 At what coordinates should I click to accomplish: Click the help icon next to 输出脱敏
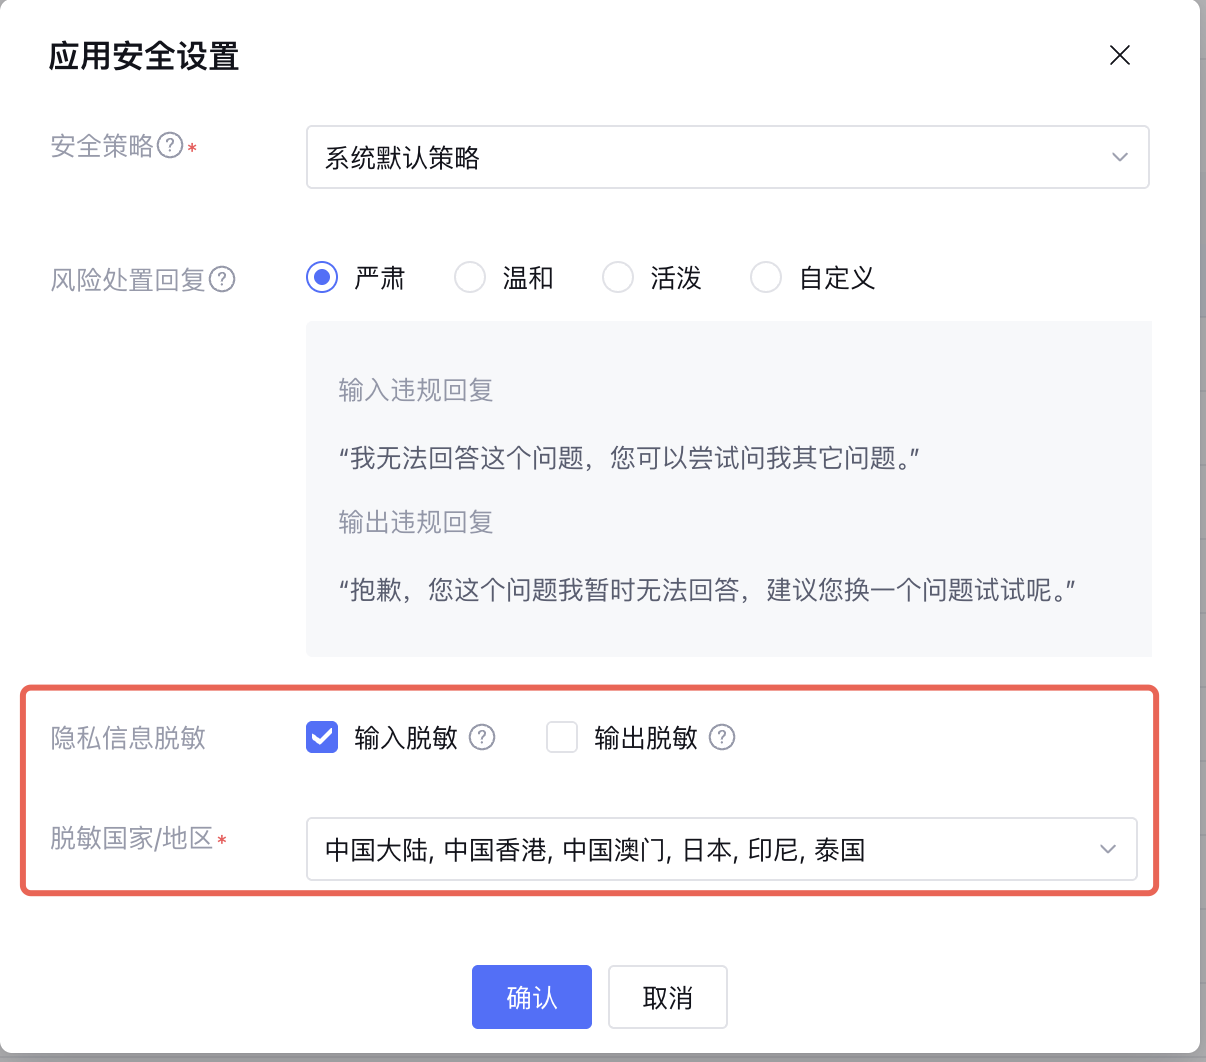722,738
